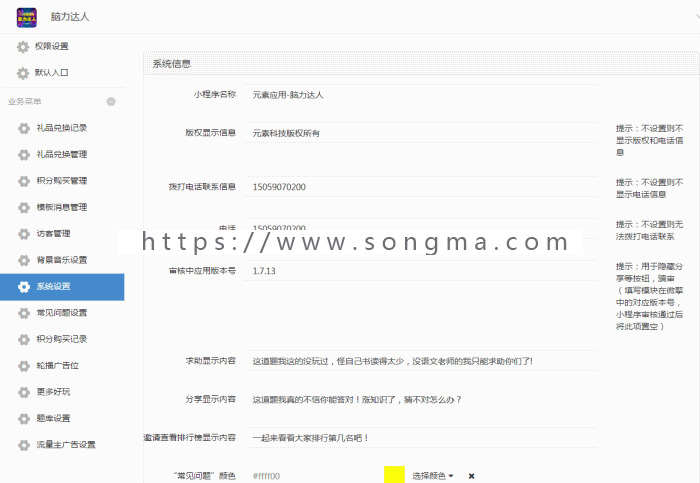Clear the color with the X button
700x483 pixels.
[x=471, y=476]
